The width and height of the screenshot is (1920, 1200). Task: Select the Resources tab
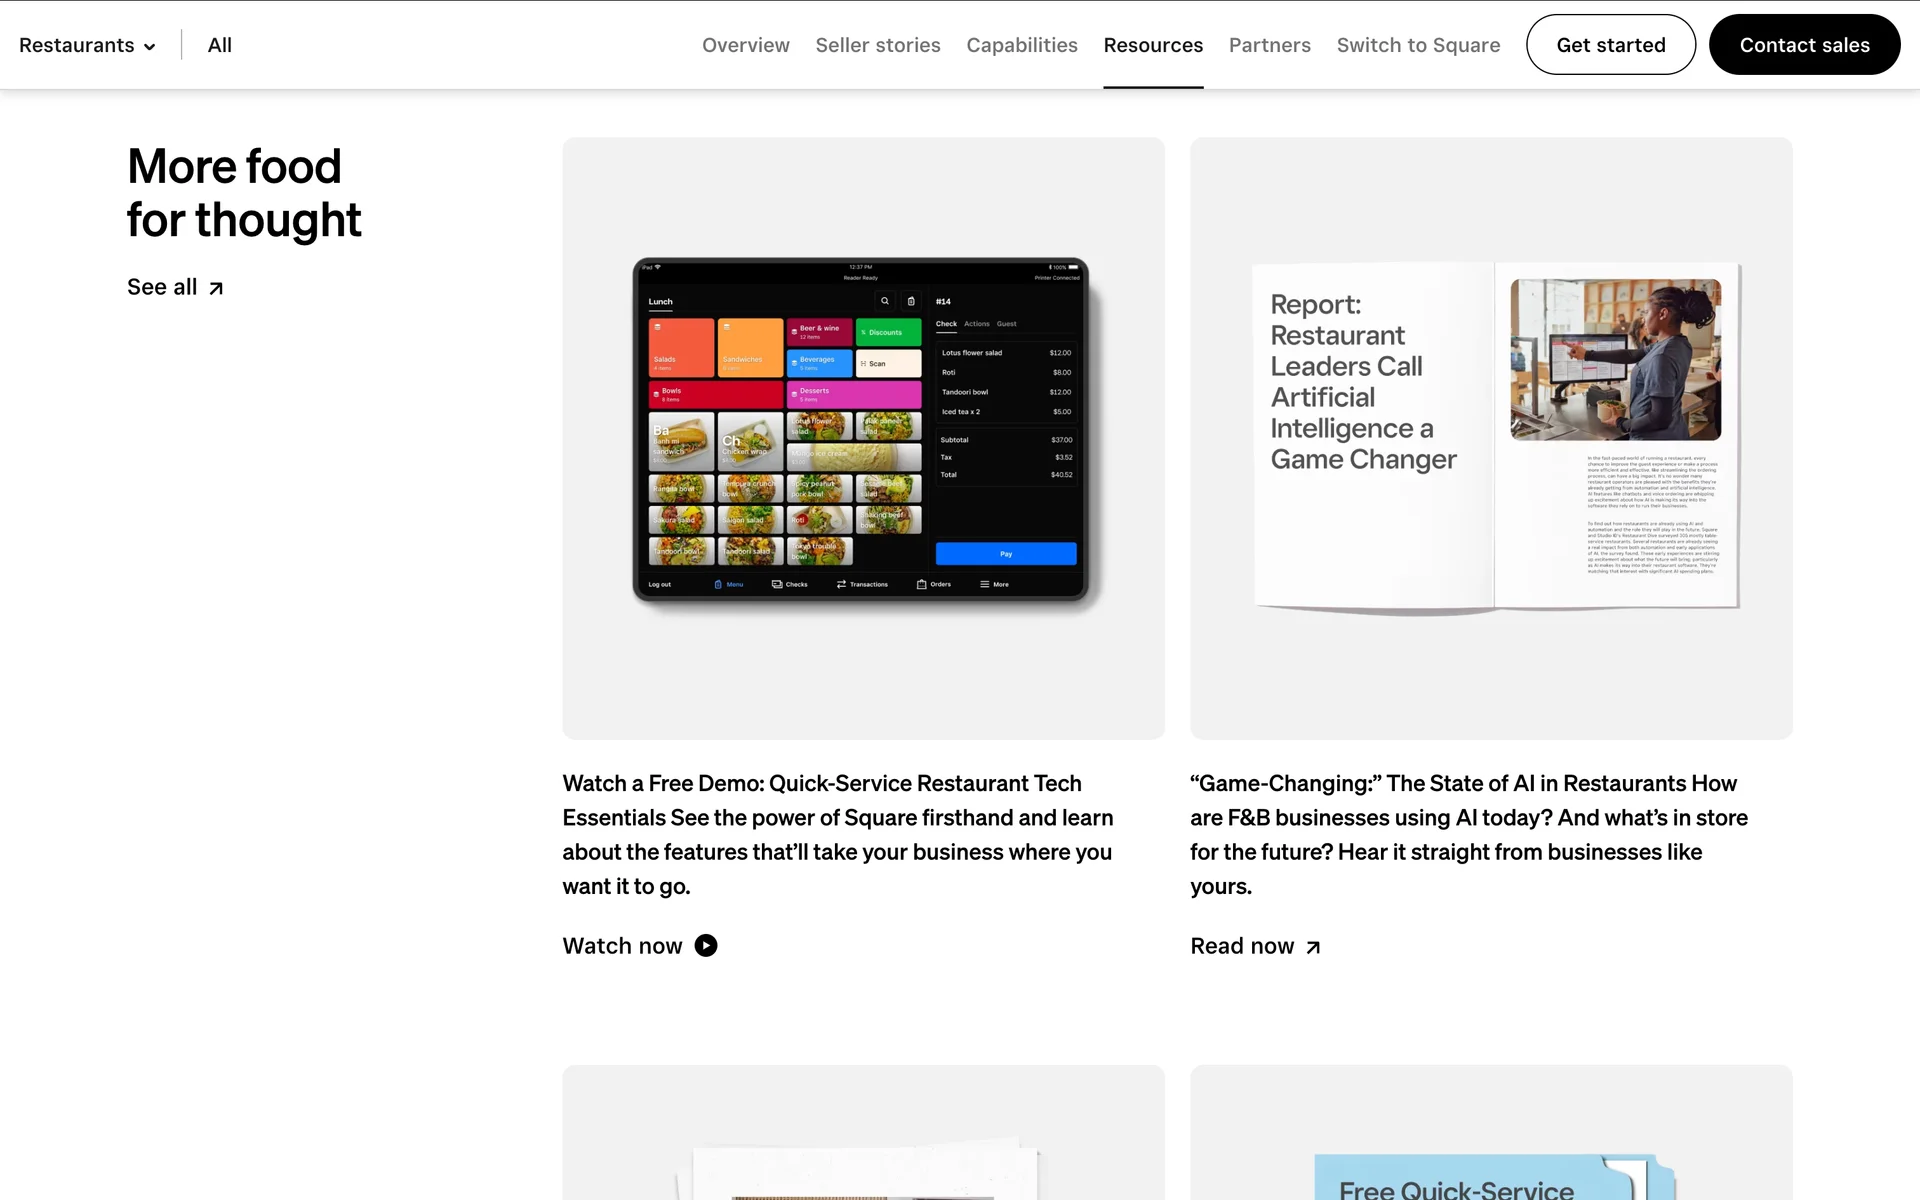(x=1152, y=45)
